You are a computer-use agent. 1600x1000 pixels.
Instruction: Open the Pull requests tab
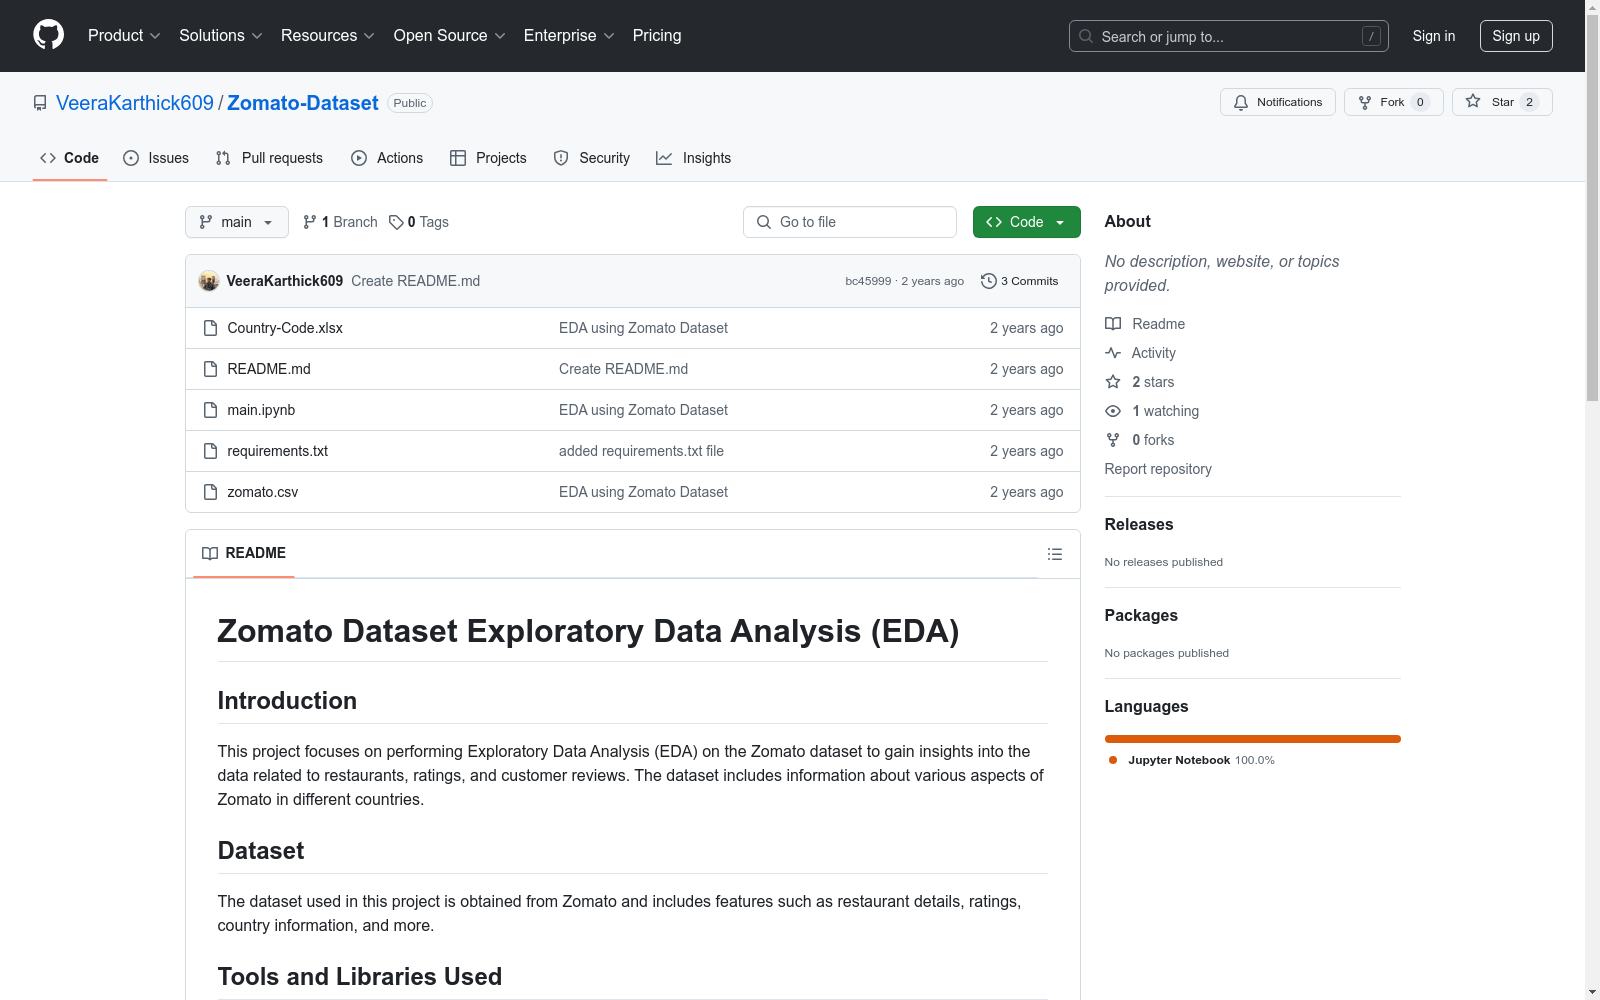[x=269, y=158]
